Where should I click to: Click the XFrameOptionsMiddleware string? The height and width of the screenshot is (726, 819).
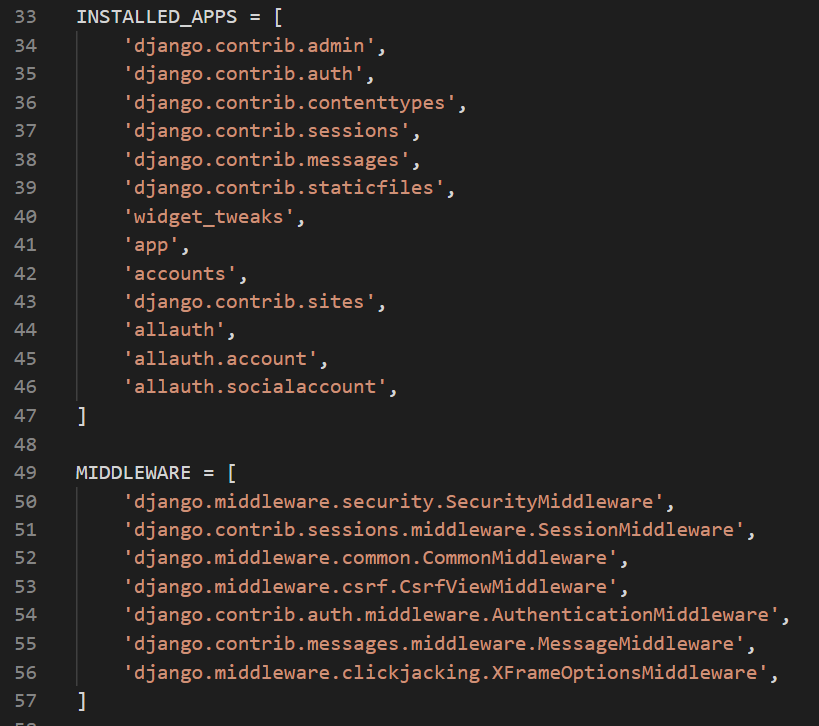(x=445, y=673)
